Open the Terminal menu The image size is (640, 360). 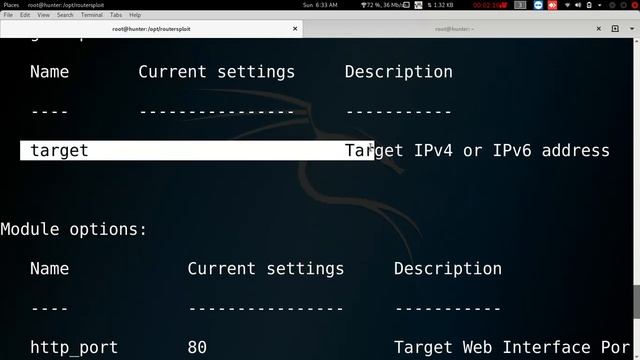pyautogui.click(x=91, y=15)
